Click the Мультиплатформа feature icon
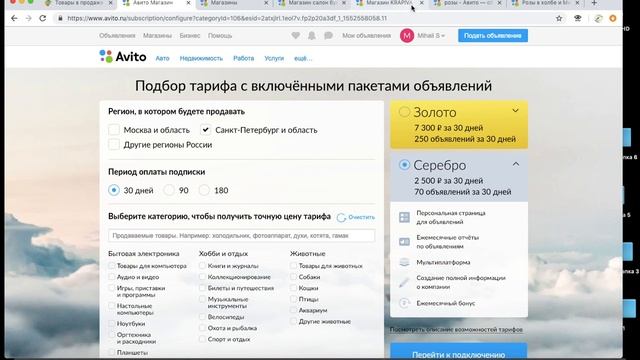 tap(404, 262)
